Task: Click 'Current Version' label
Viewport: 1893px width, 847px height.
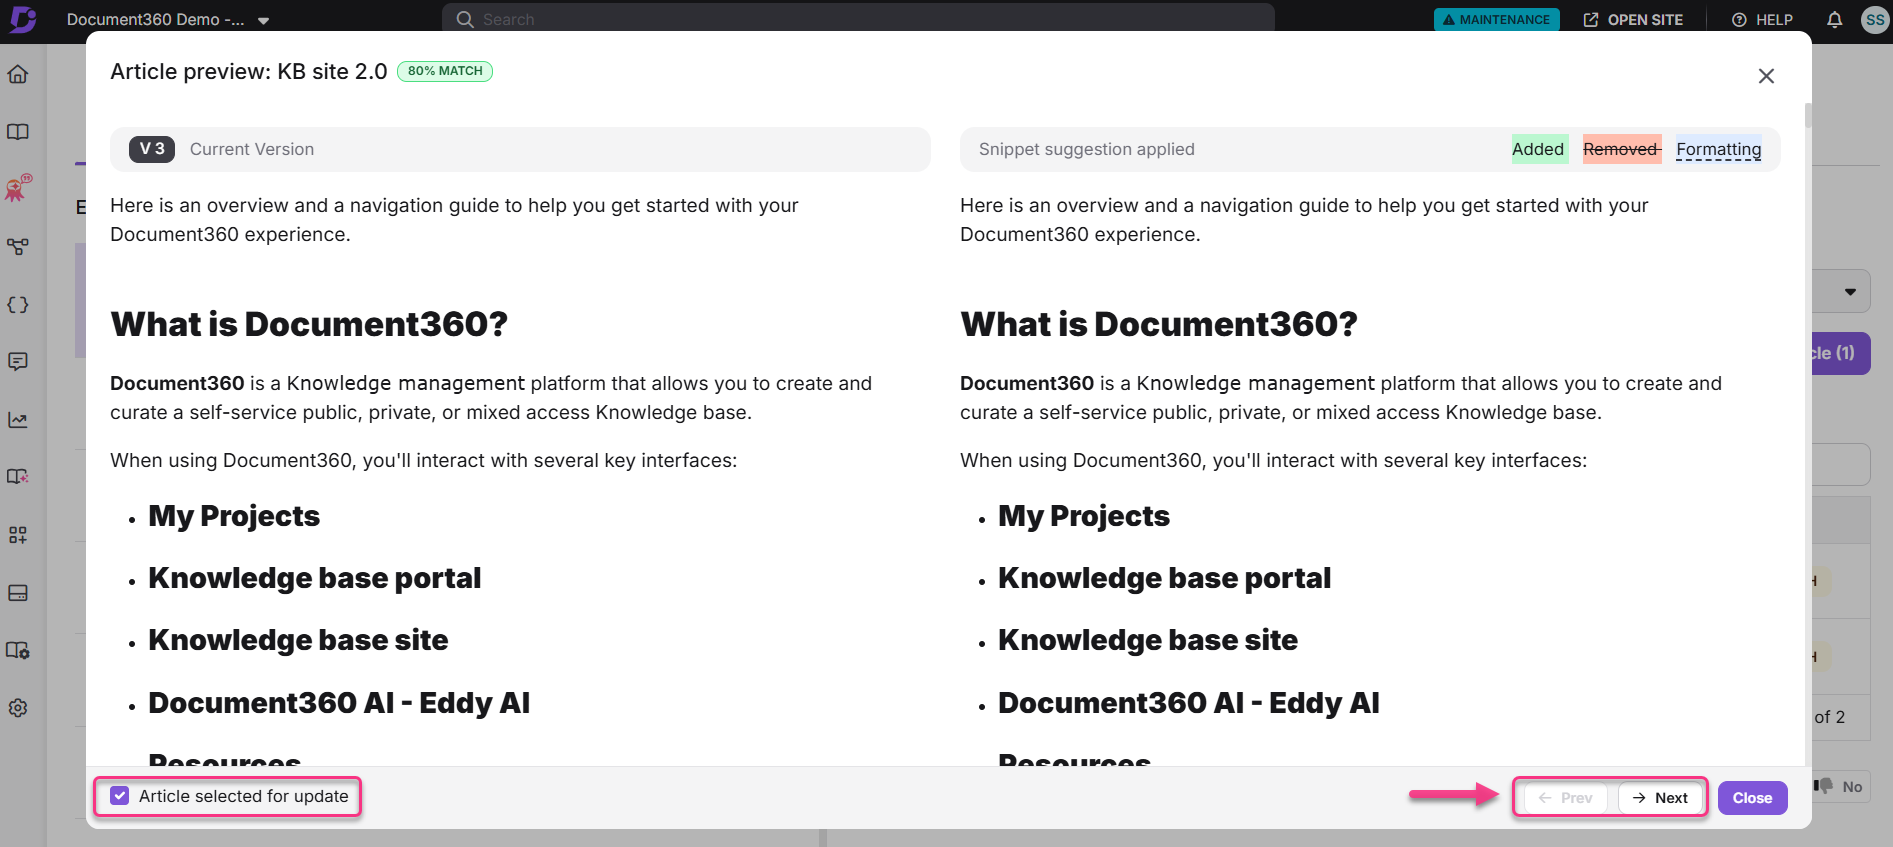Action: click(252, 149)
